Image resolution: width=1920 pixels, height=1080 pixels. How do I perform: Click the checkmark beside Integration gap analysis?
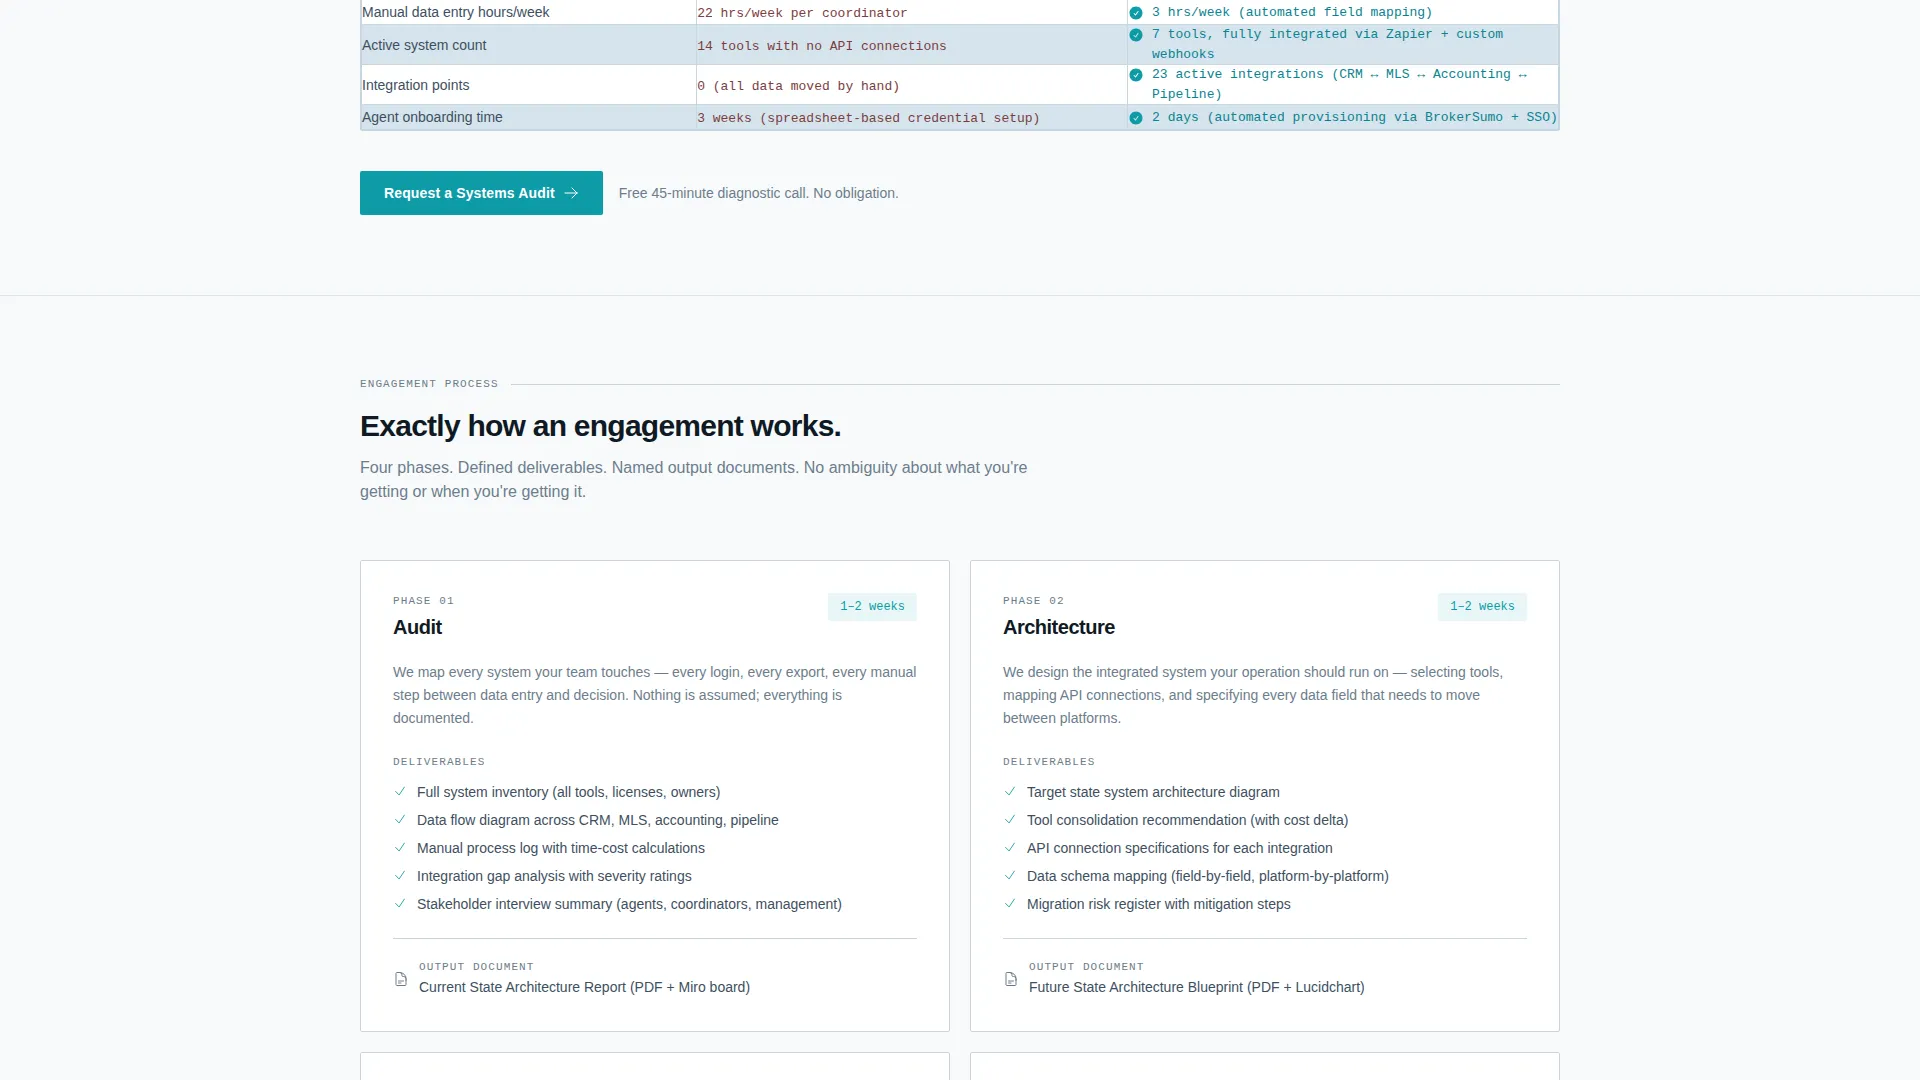pyautogui.click(x=400, y=875)
